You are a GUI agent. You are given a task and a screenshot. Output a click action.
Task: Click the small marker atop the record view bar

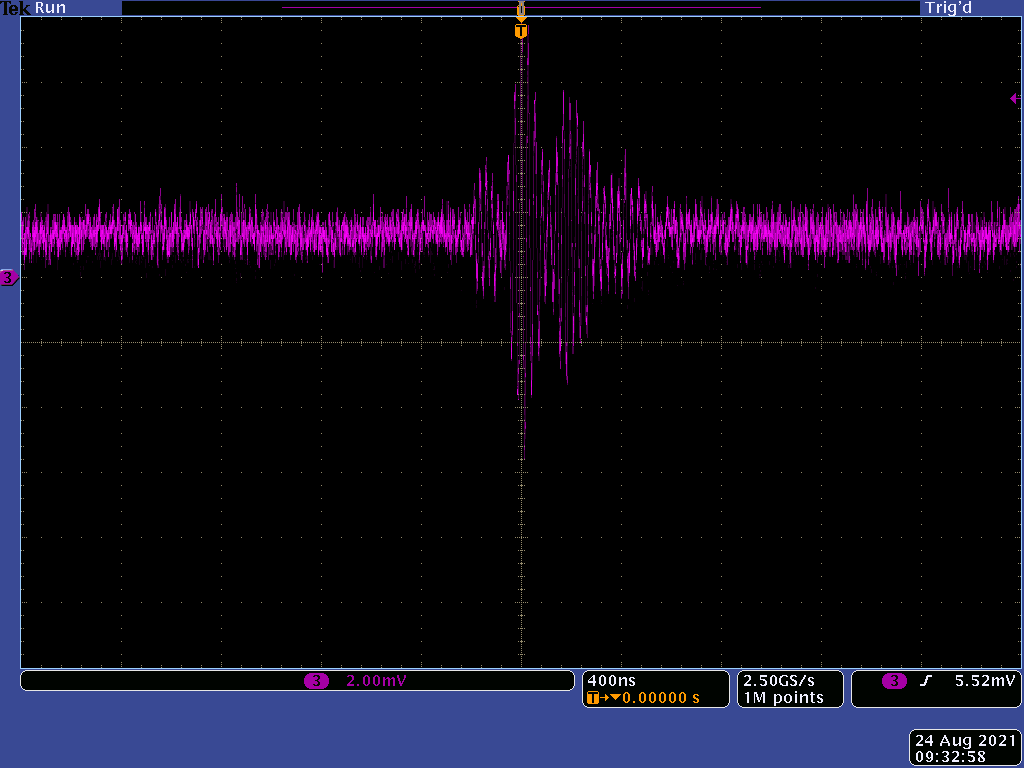point(521,9)
